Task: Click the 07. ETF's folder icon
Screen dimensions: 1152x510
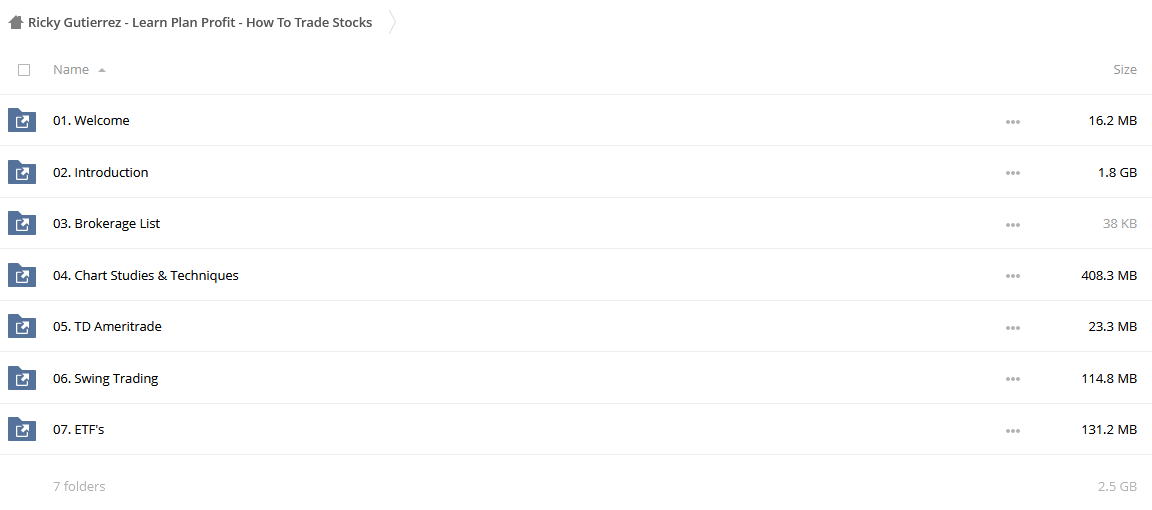Action: (x=22, y=429)
